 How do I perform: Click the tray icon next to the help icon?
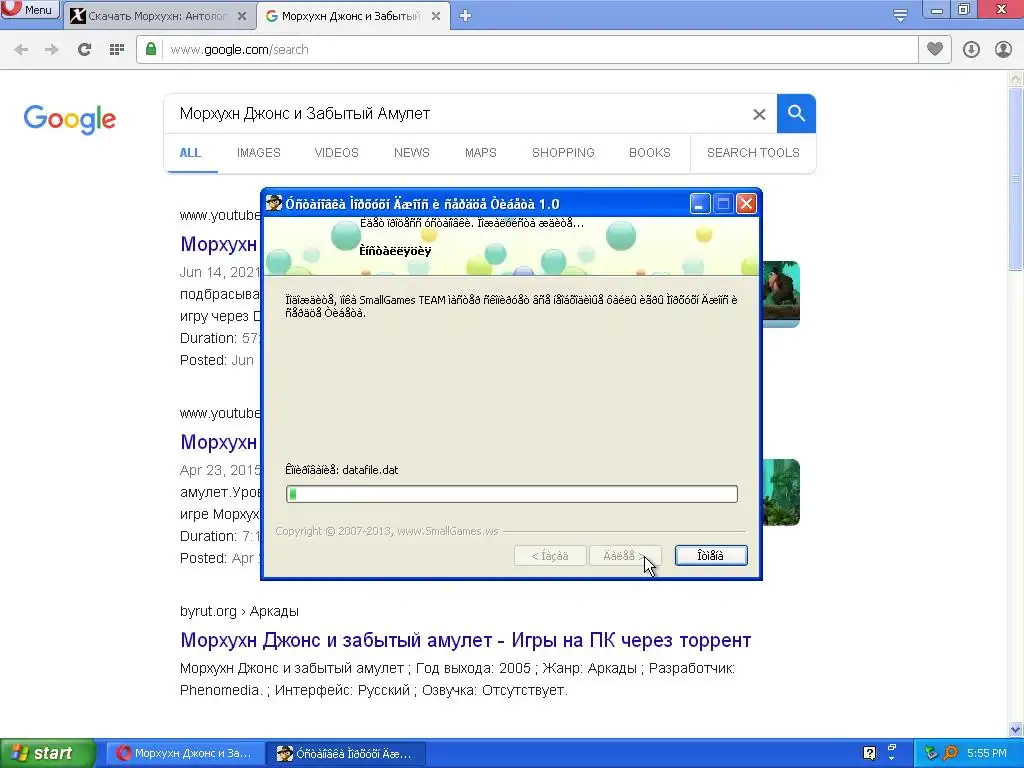(892, 752)
